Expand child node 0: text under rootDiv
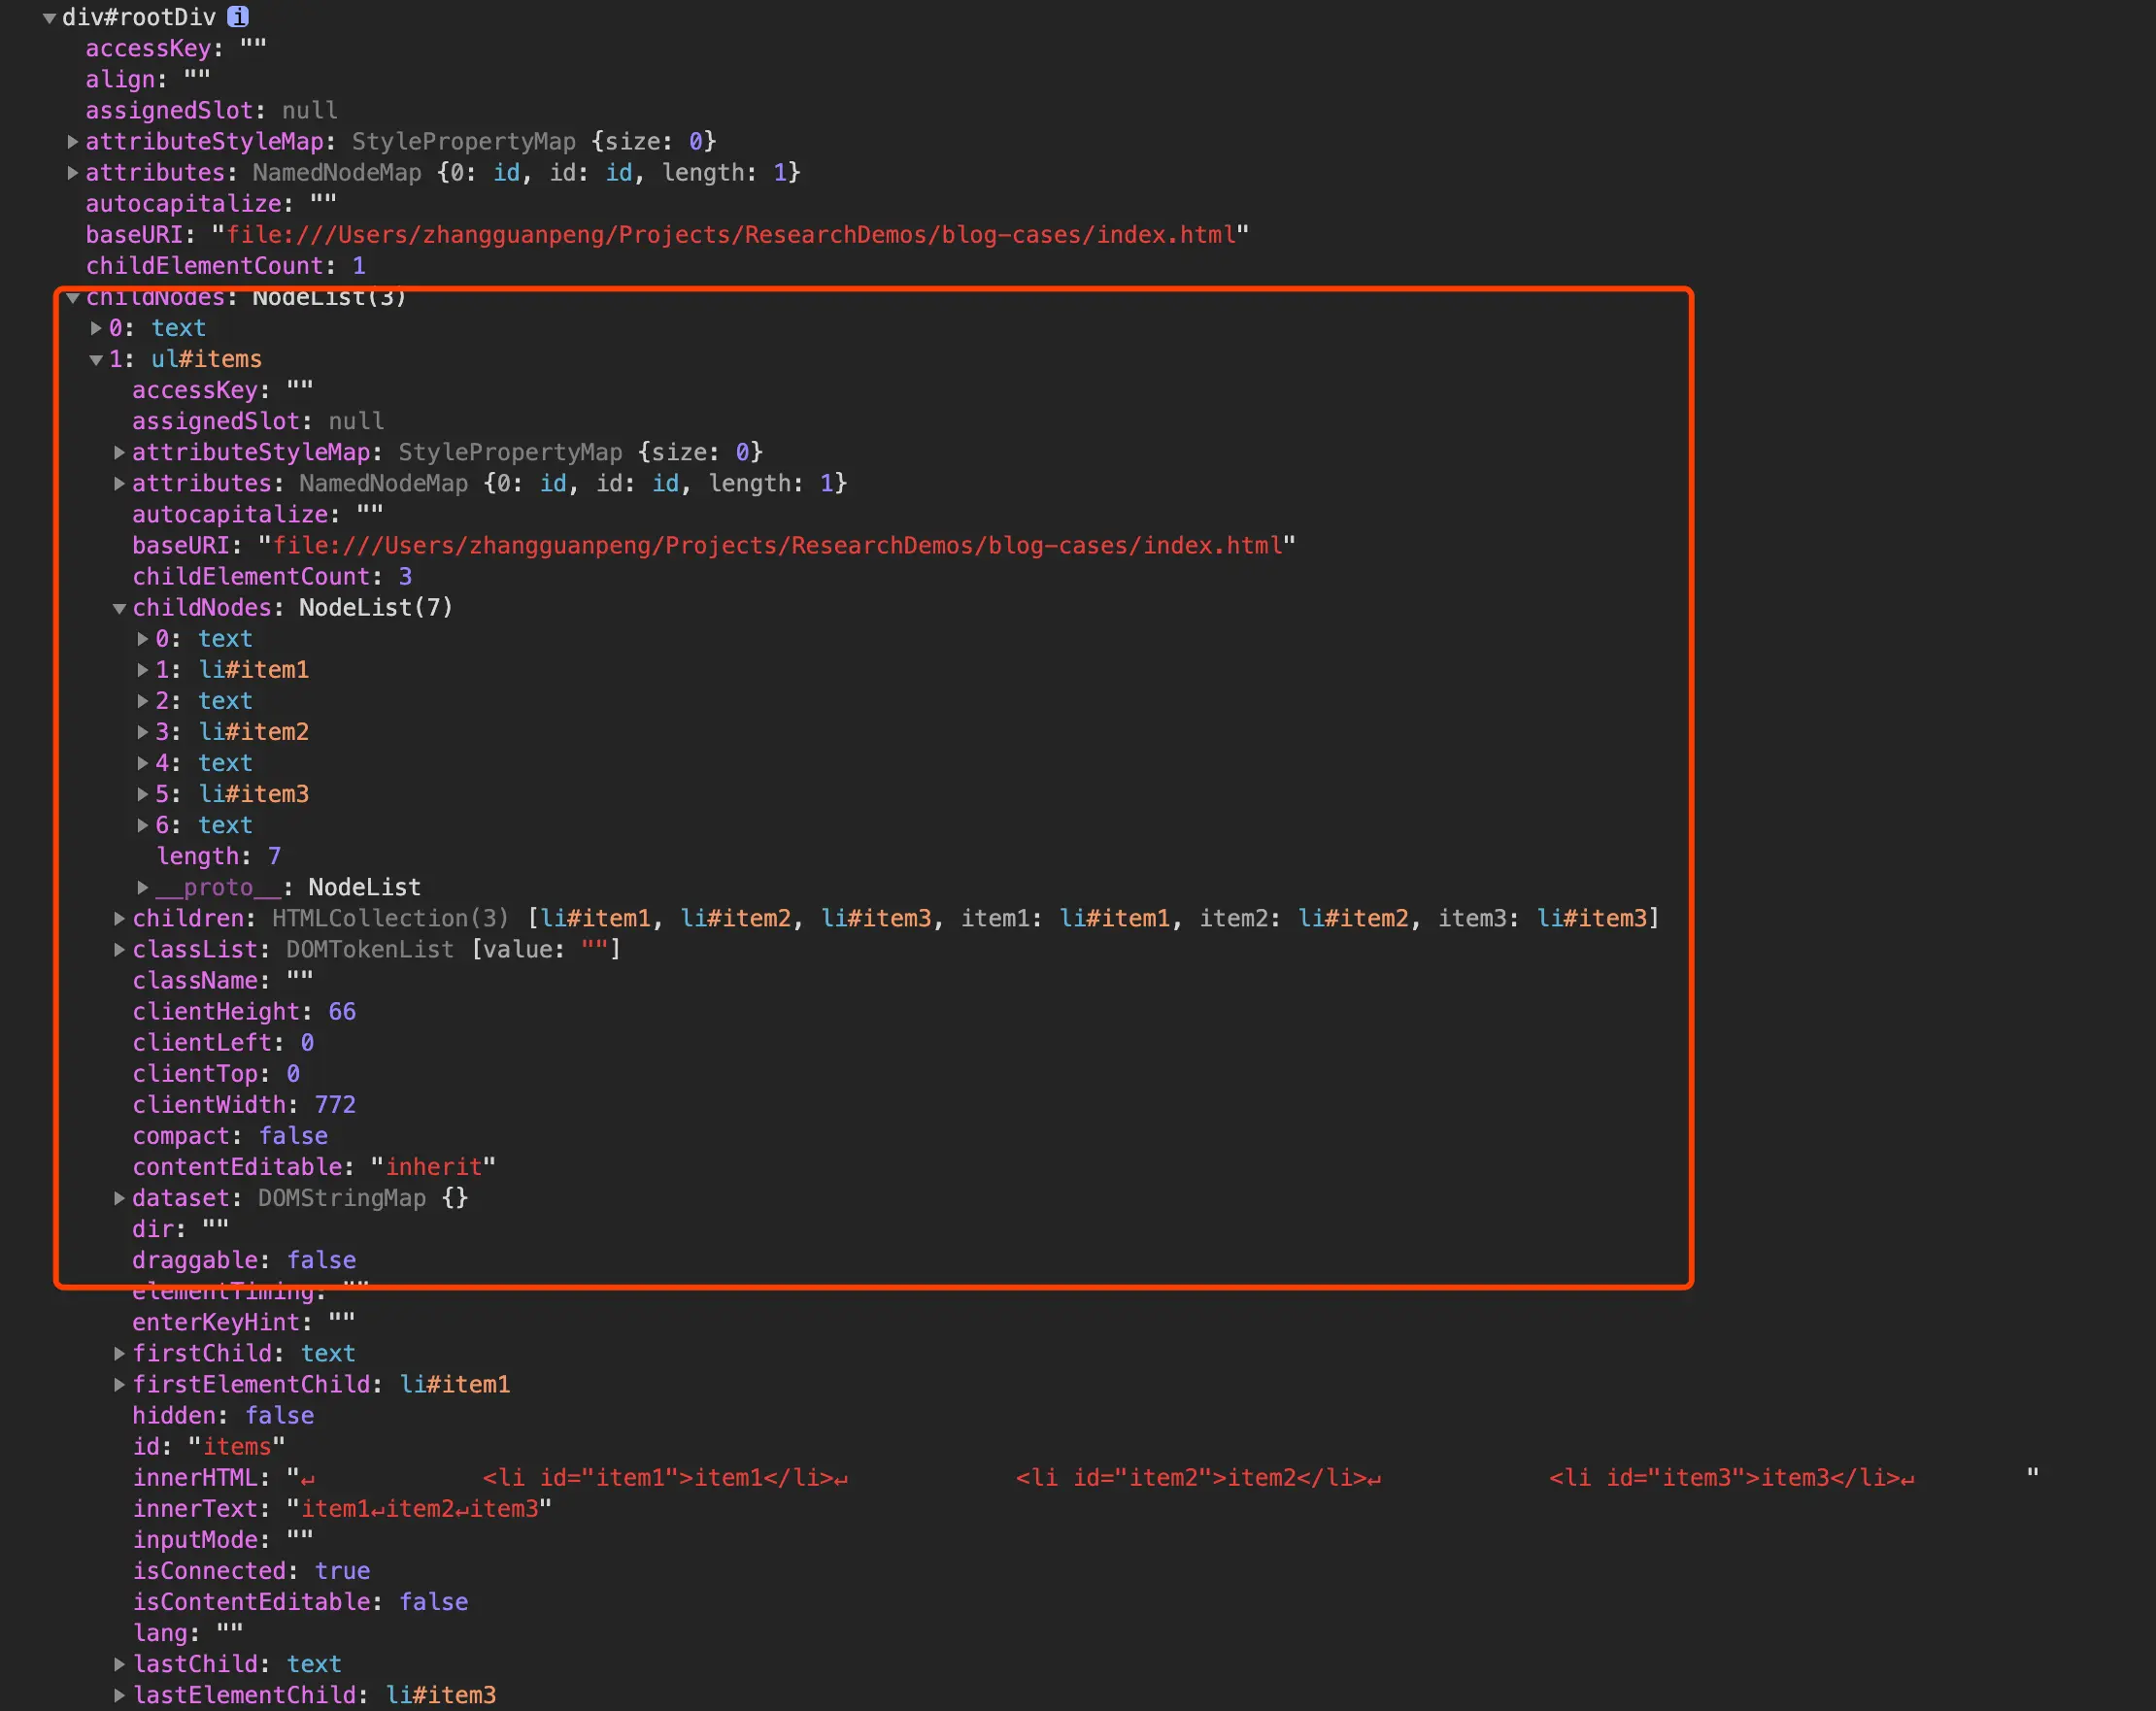The width and height of the screenshot is (2156, 1711). click(x=96, y=328)
